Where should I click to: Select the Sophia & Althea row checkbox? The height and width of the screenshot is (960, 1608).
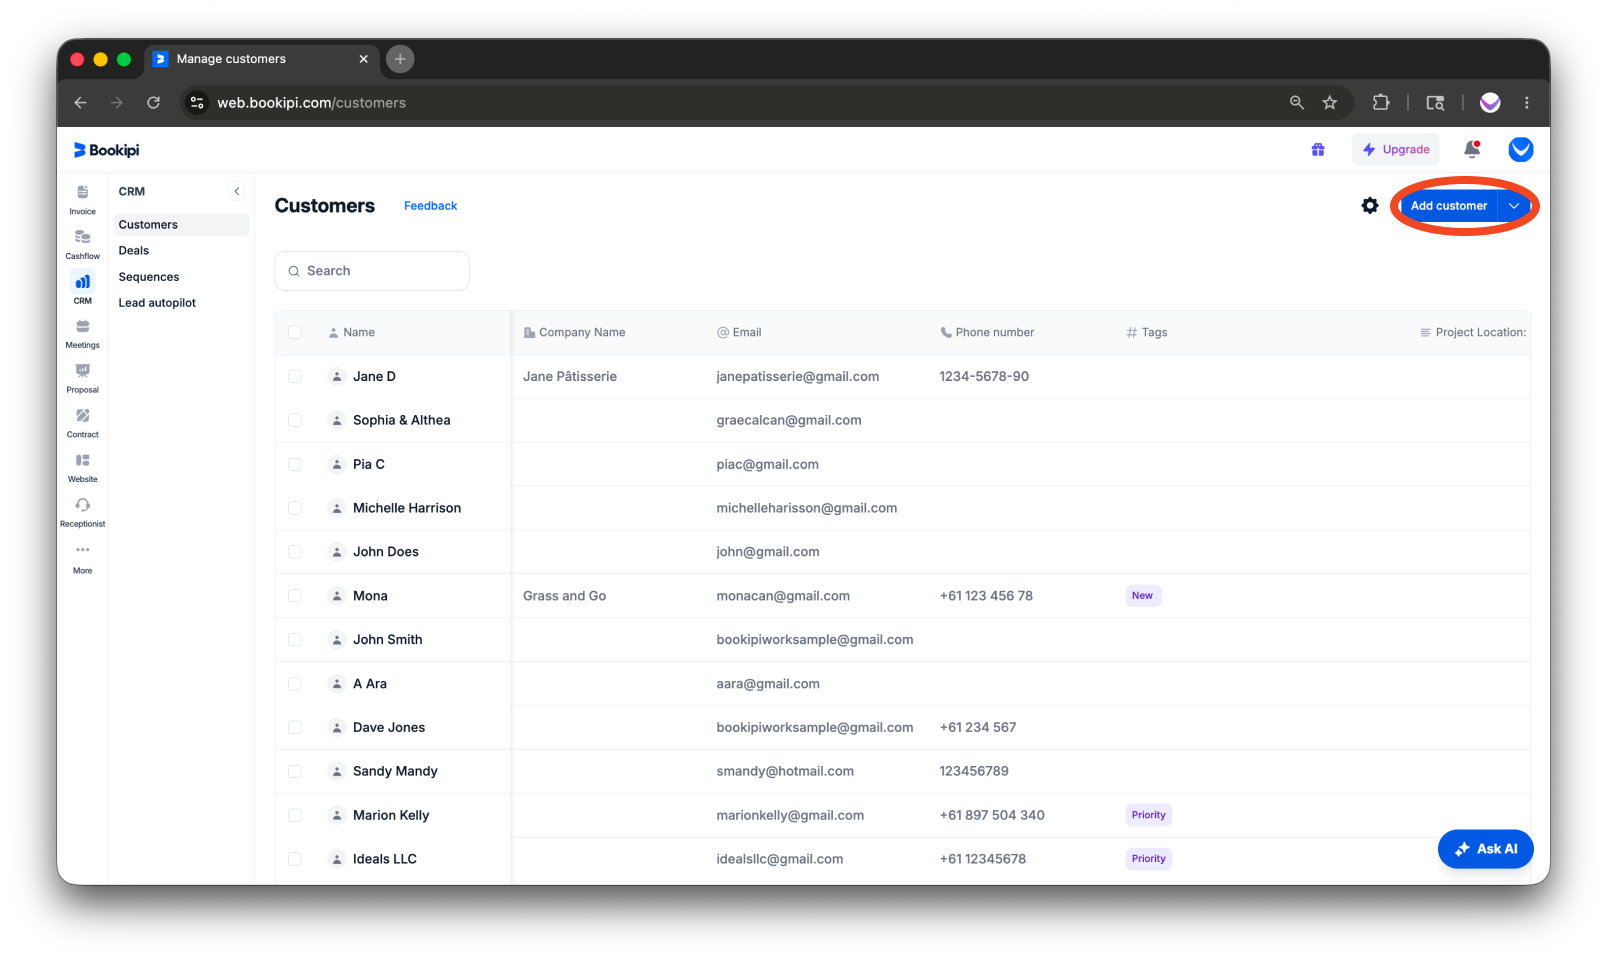click(x=294, y=420)
